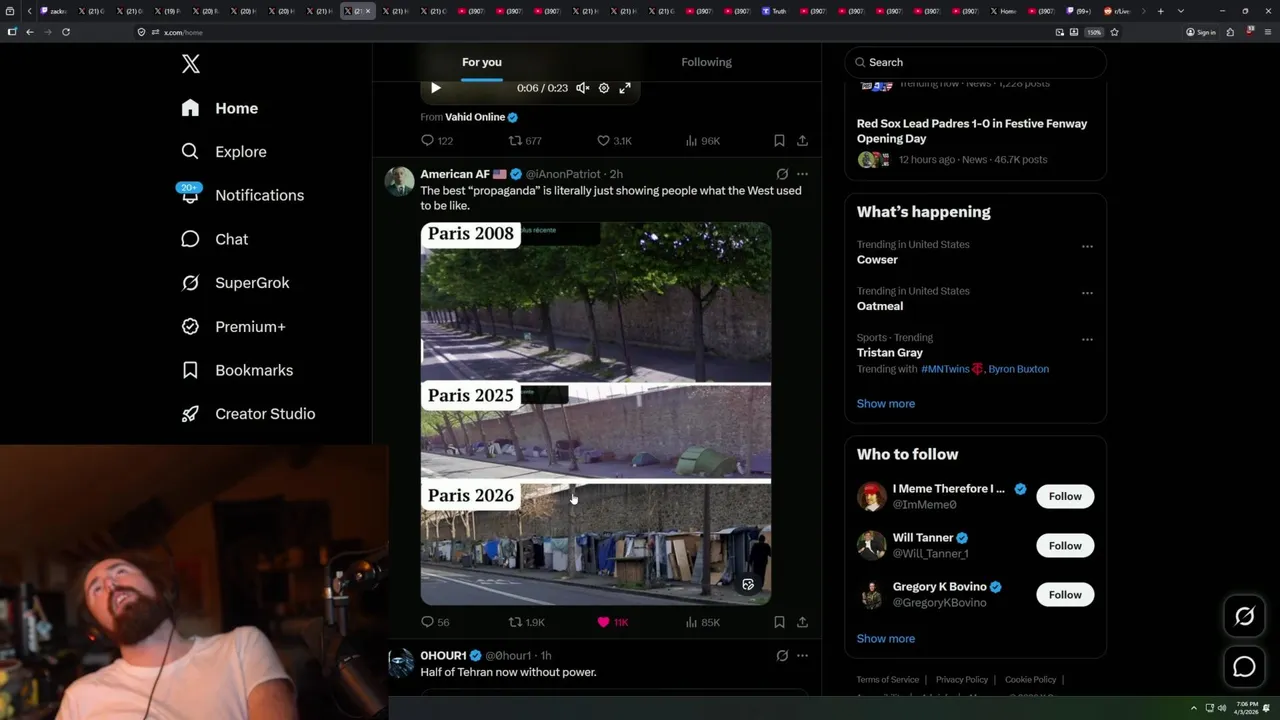This screenshot has height=720, width=1280.
Task: Open more options on American AF post
Action: (x=802, y=174)
